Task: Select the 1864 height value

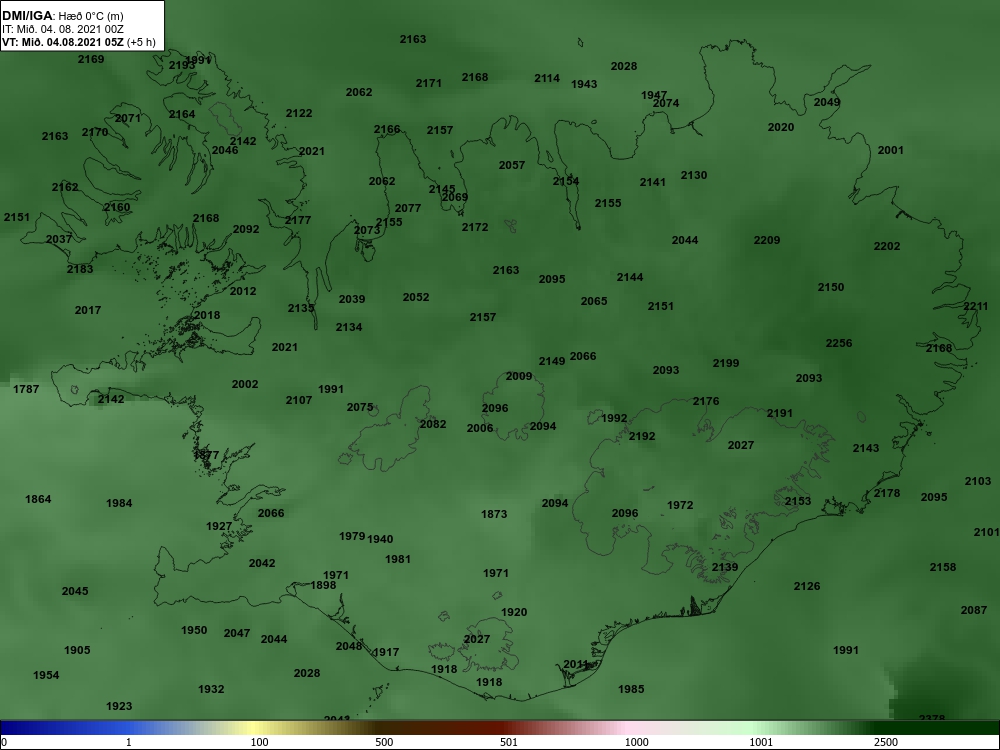Action: 38,499
